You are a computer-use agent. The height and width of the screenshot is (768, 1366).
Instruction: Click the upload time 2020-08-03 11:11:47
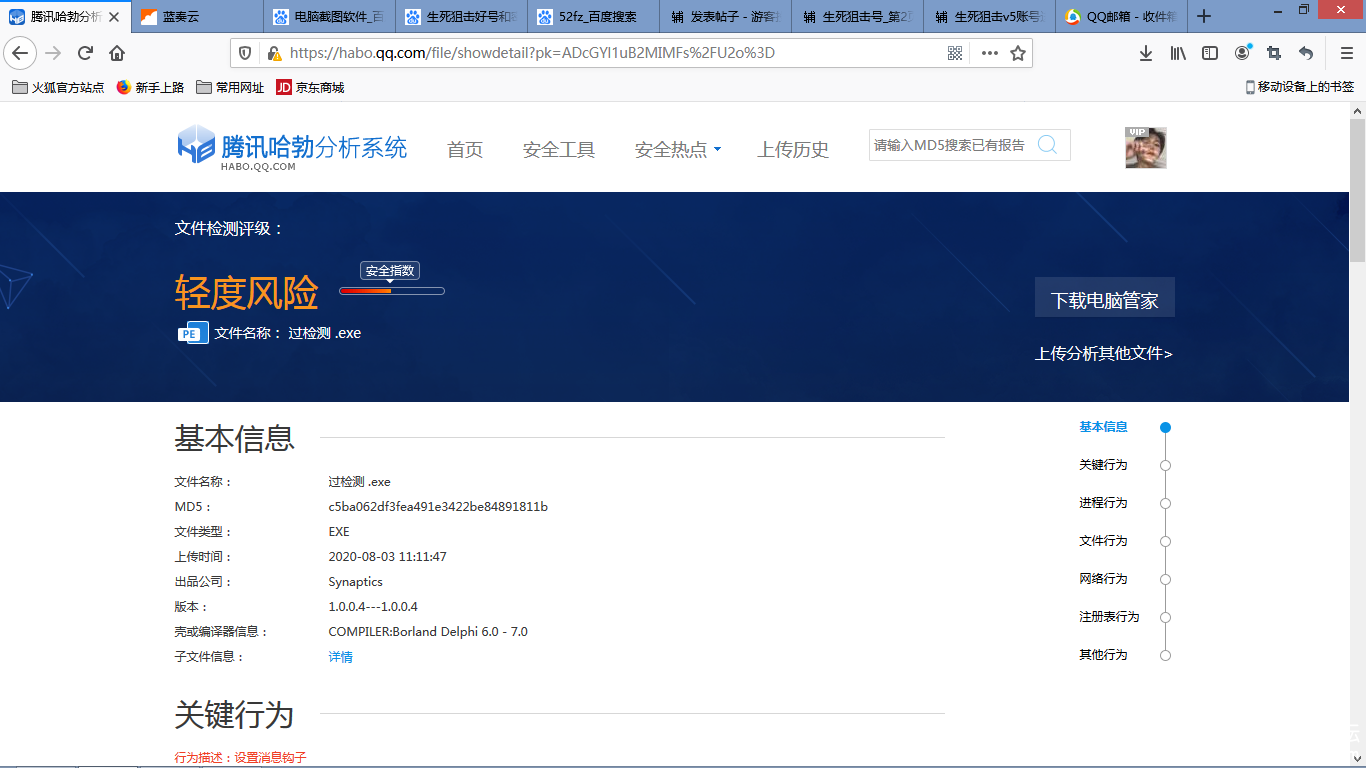[x=387, y=557]
